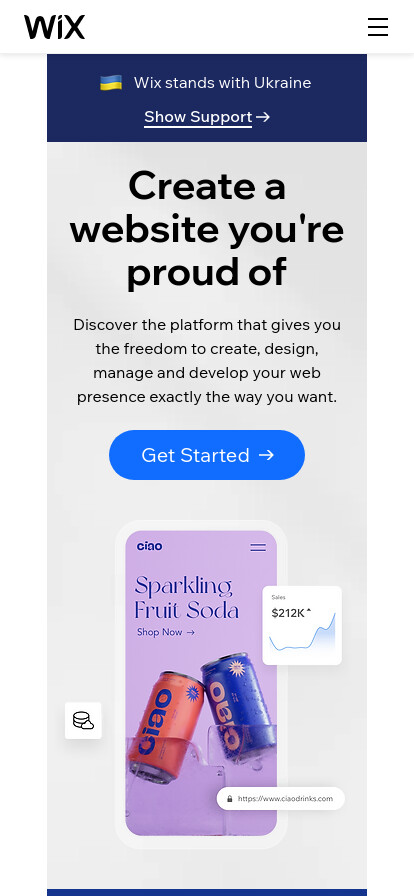Click the Create a website headline

click(x=207, y=229)
